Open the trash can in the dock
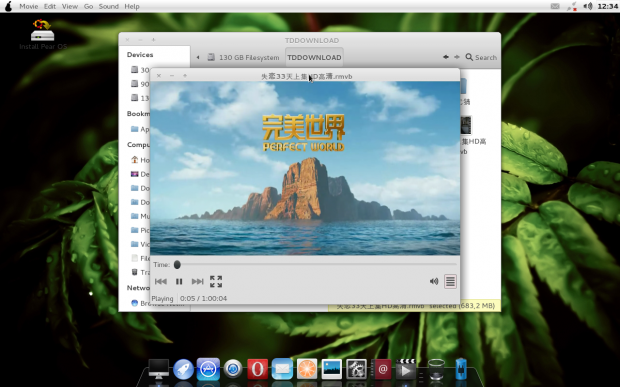This screenshot has height=387, width=620. 436,369
